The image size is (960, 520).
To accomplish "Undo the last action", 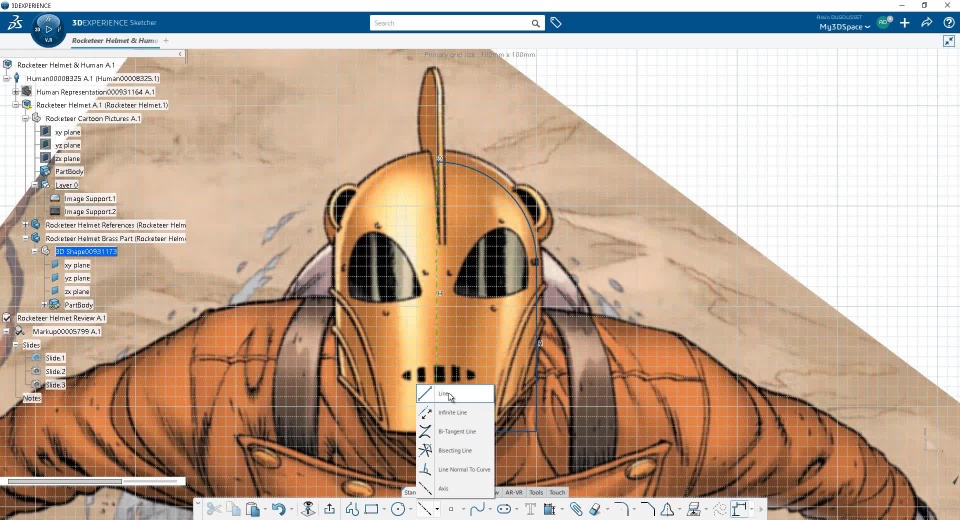I will [279, 509].
